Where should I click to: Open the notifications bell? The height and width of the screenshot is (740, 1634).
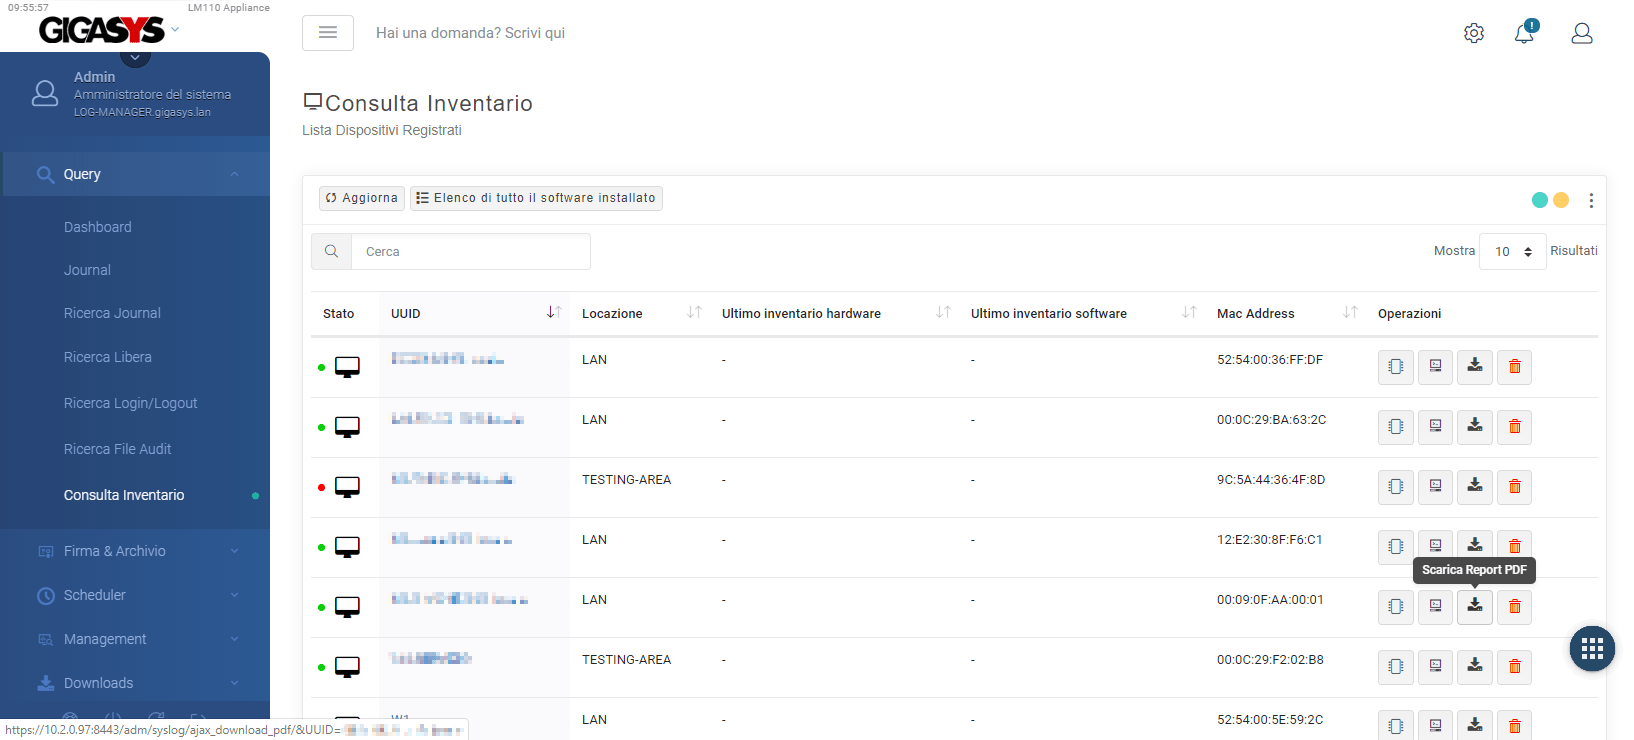[x=1524, y=33]
